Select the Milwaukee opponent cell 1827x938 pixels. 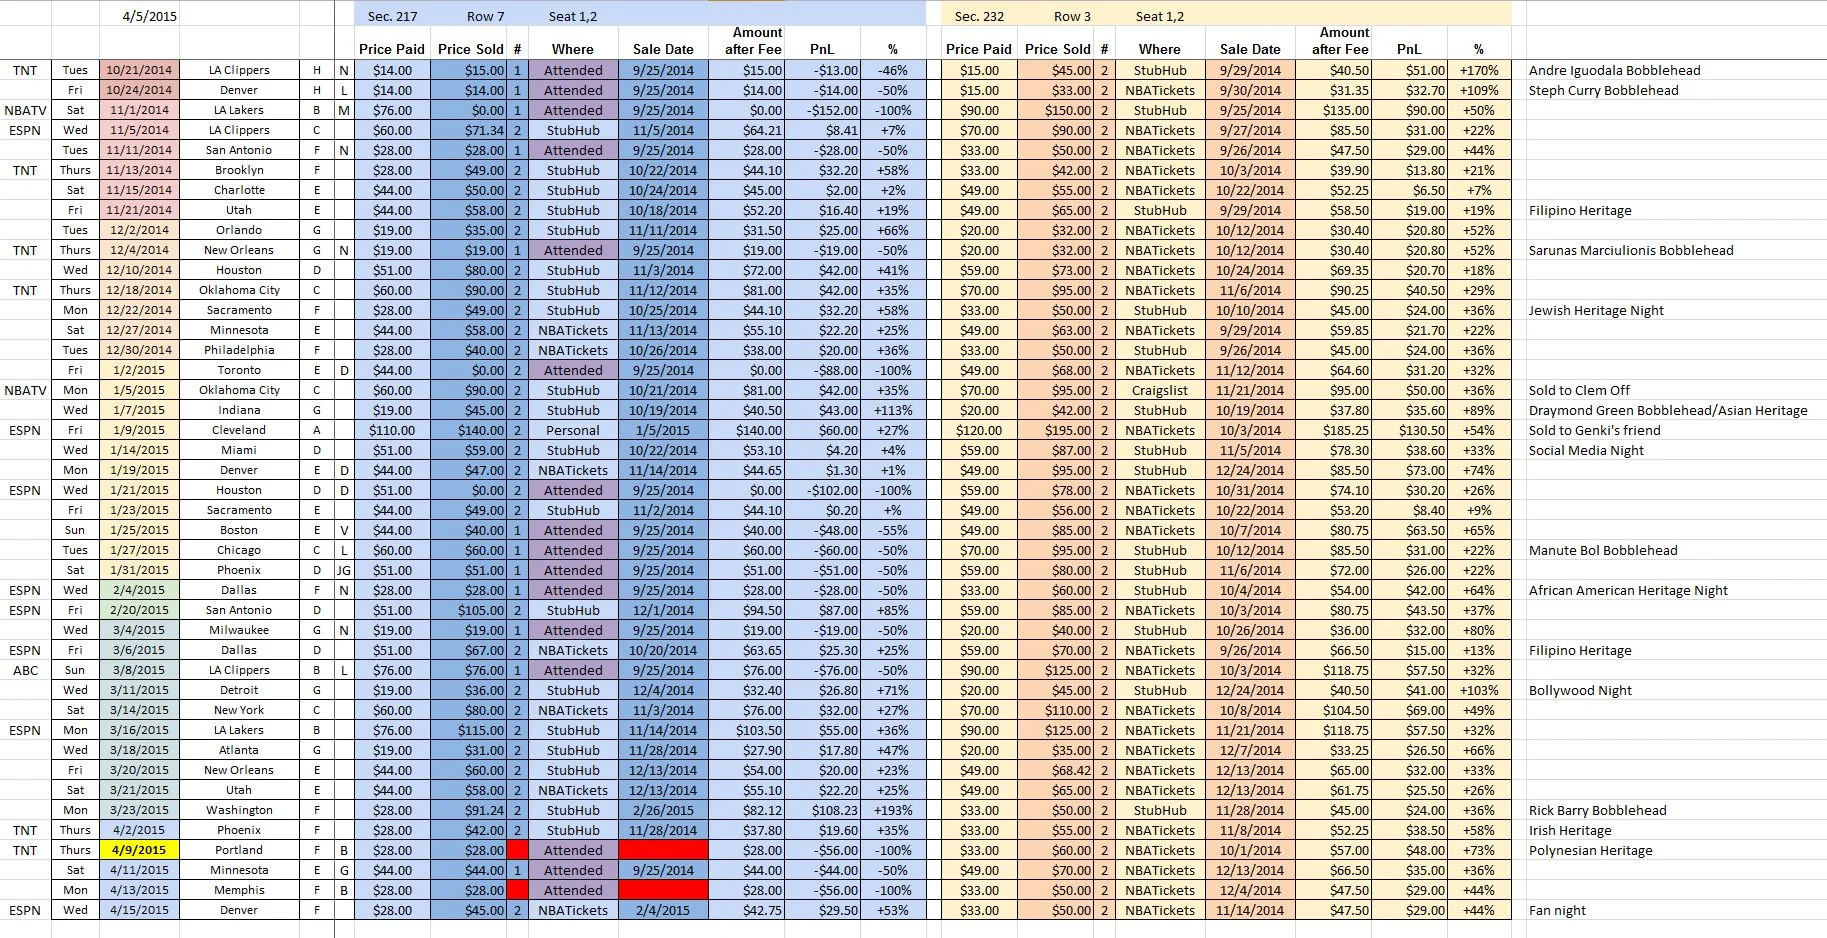coord(239,630)
